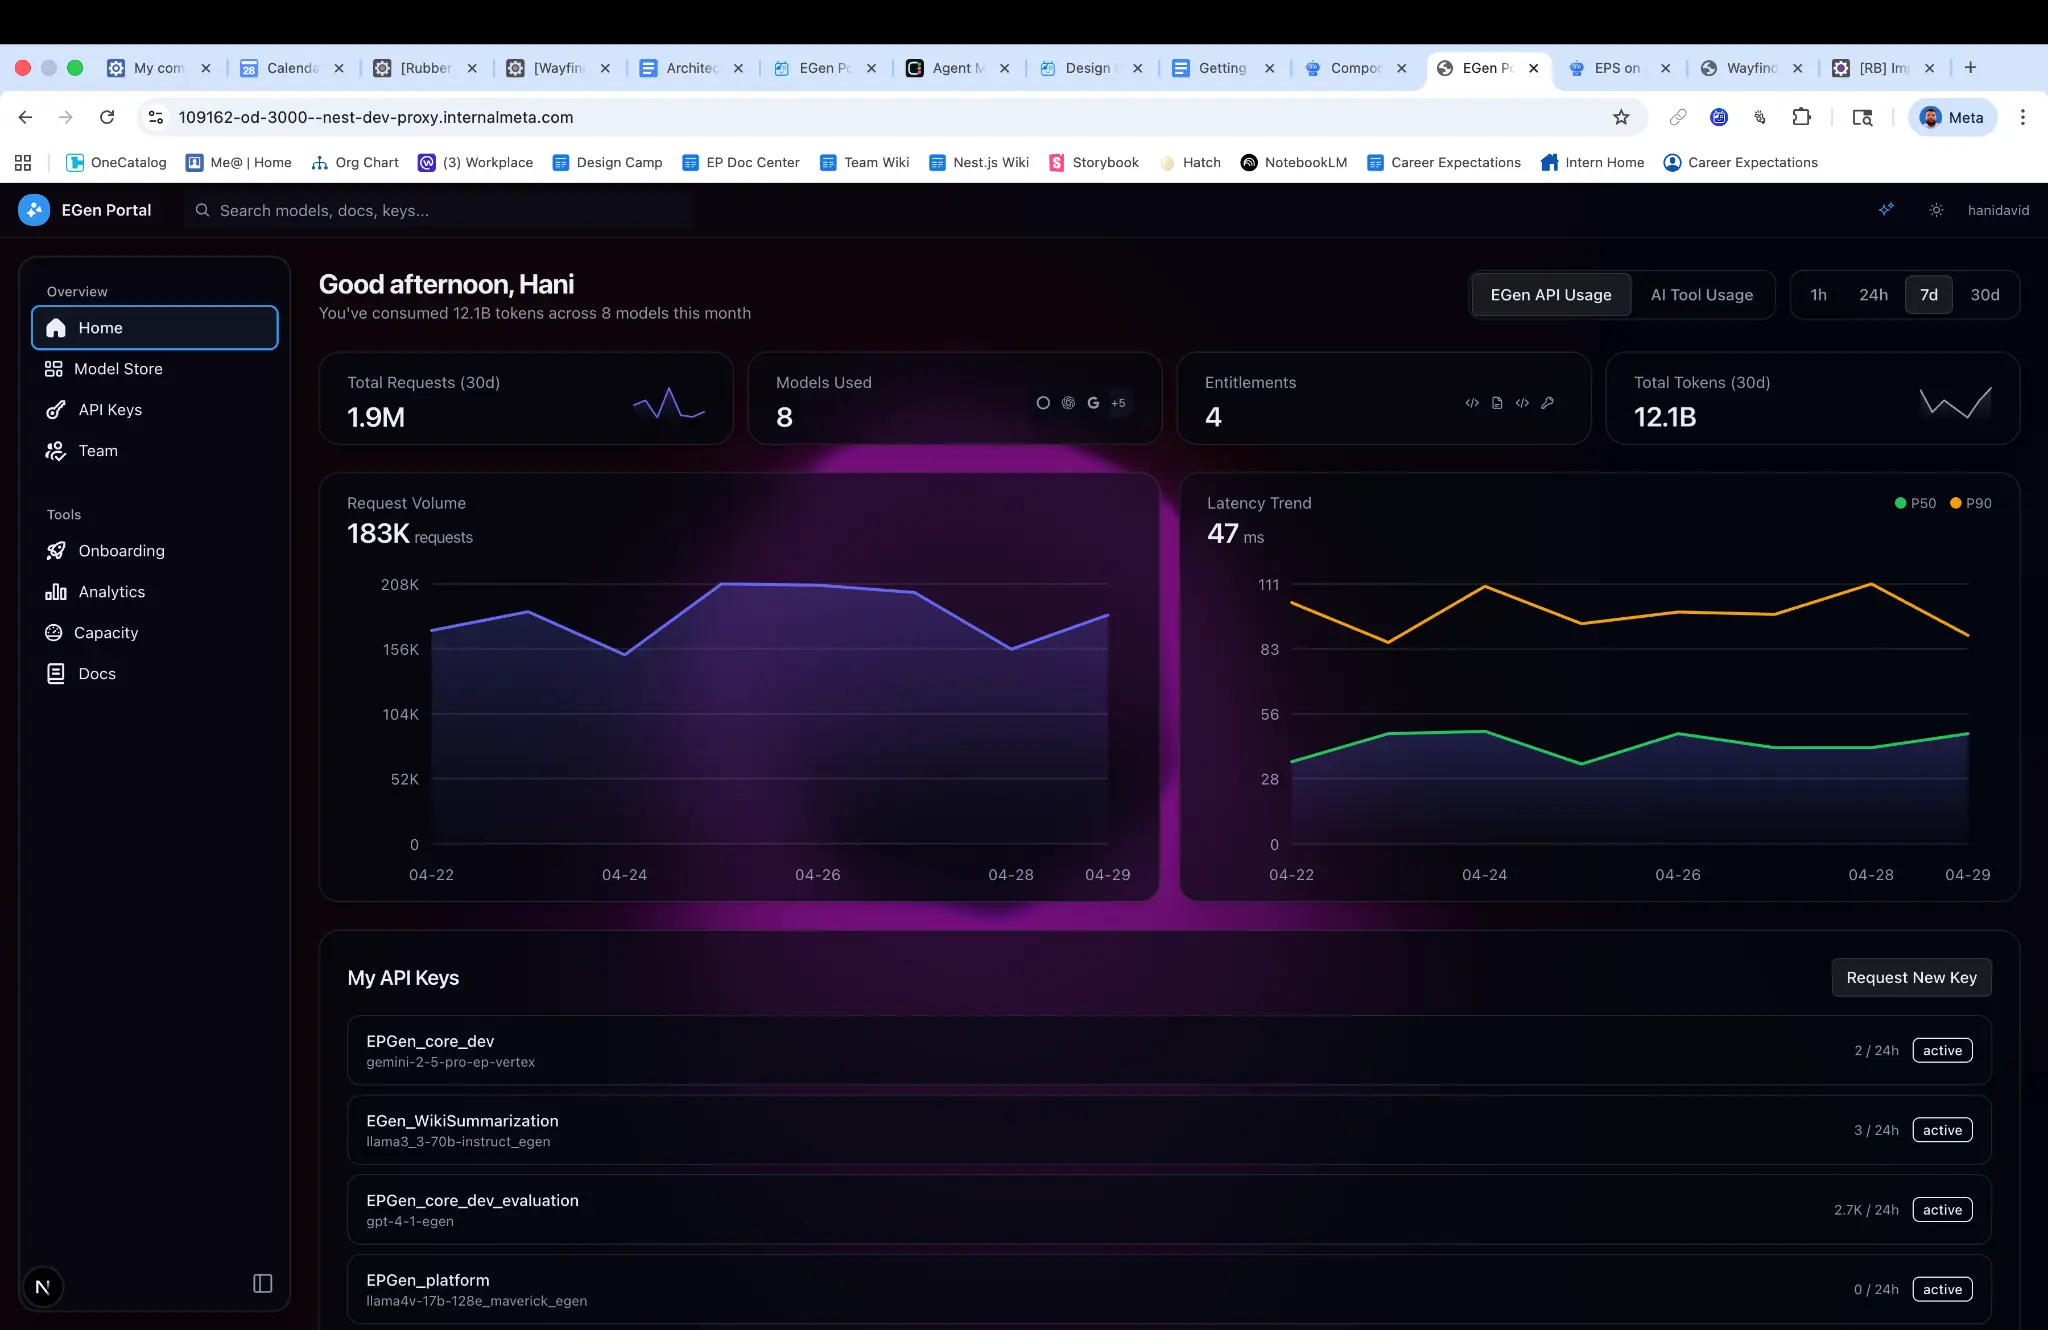Toggle the P50 legend series
The height and width of the screenshot is (1330, 2048).
tap(1915, 503)
